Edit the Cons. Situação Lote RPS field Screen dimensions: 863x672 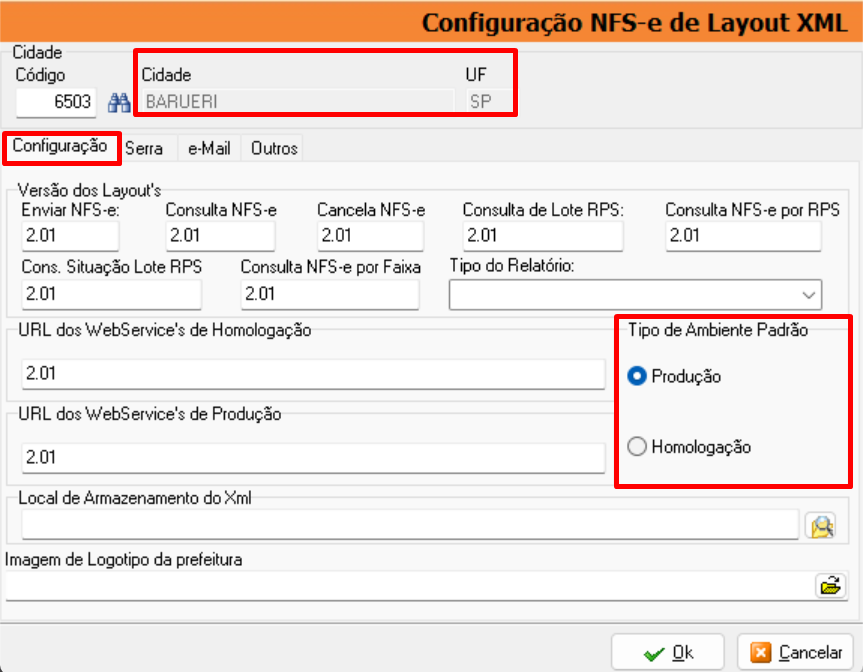tap(112, 294)
